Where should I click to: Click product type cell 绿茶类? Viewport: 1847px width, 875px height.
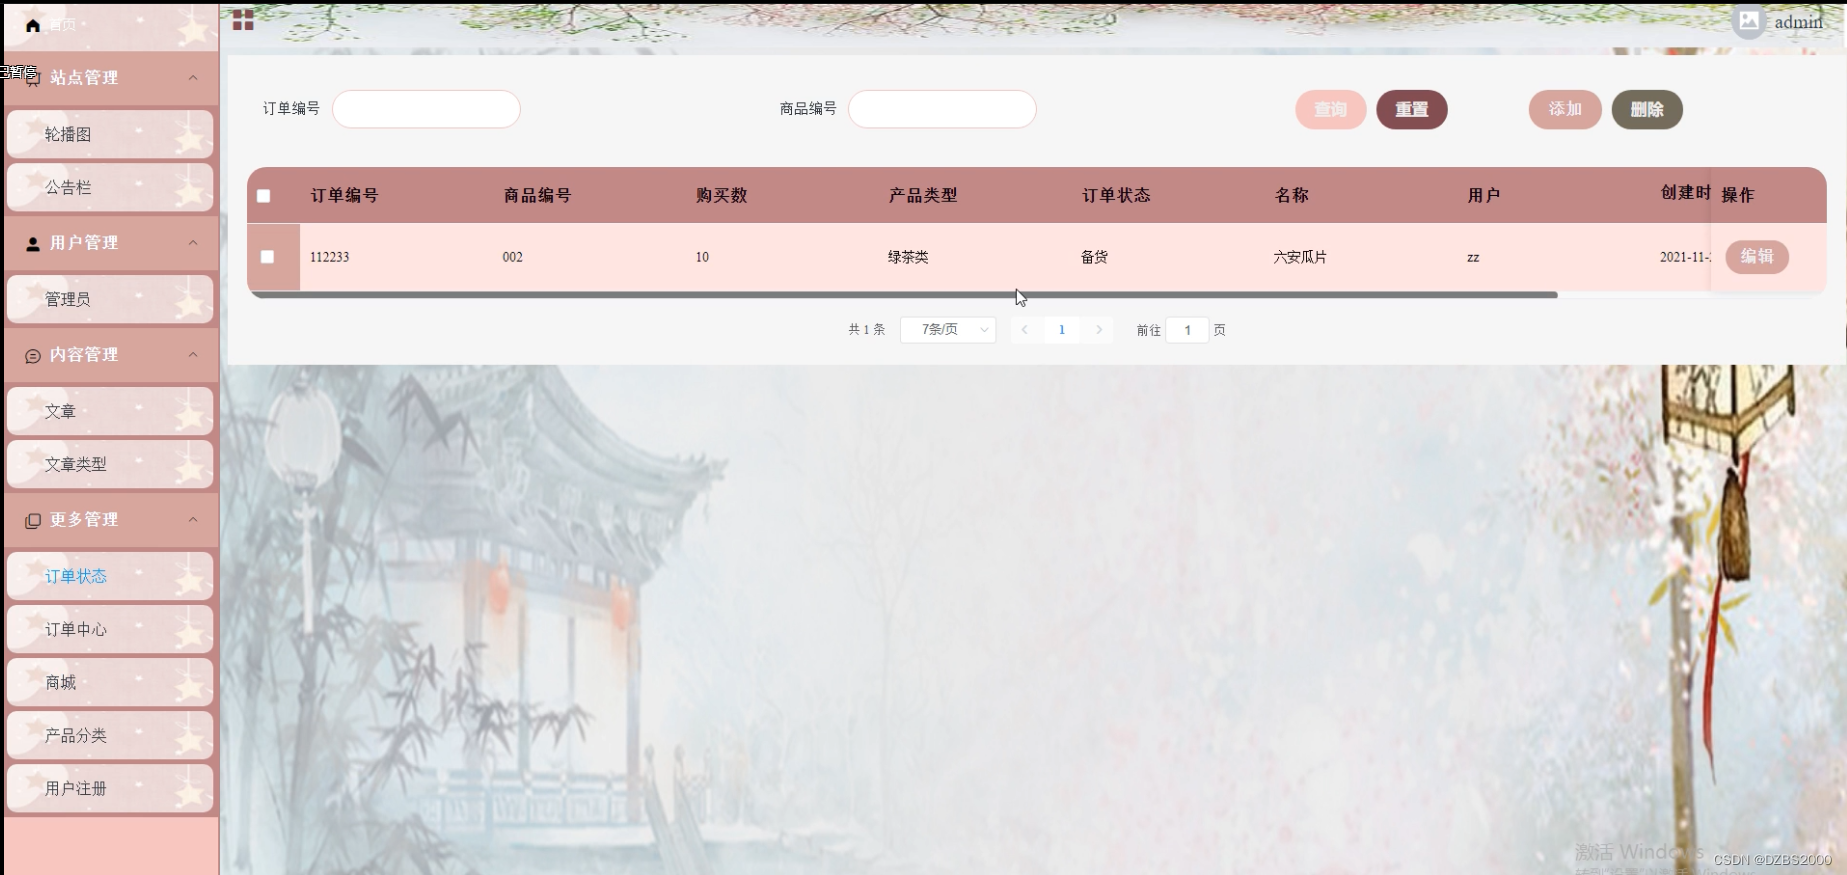(908, 257)
